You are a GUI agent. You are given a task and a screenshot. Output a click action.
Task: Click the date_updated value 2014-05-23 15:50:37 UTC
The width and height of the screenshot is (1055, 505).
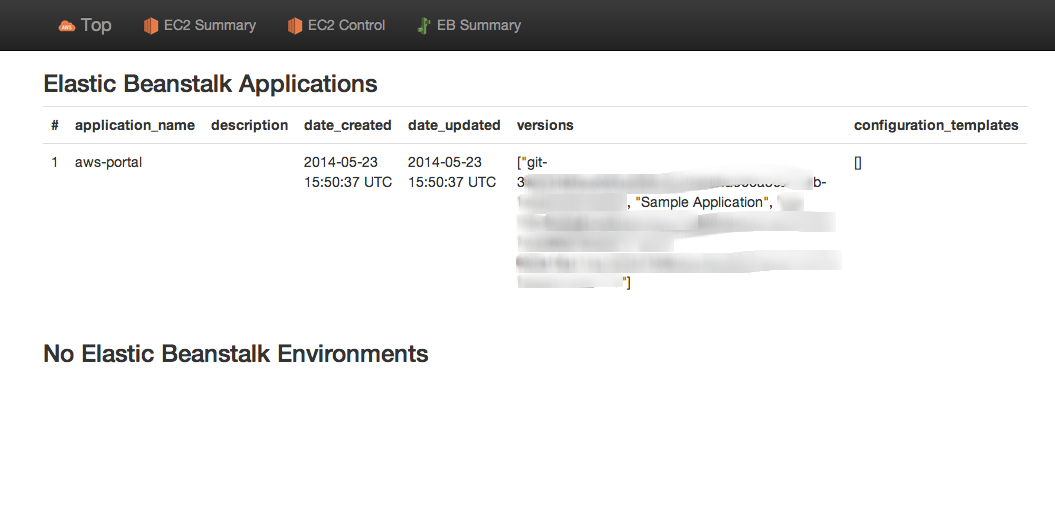click(x=452, y=172)
